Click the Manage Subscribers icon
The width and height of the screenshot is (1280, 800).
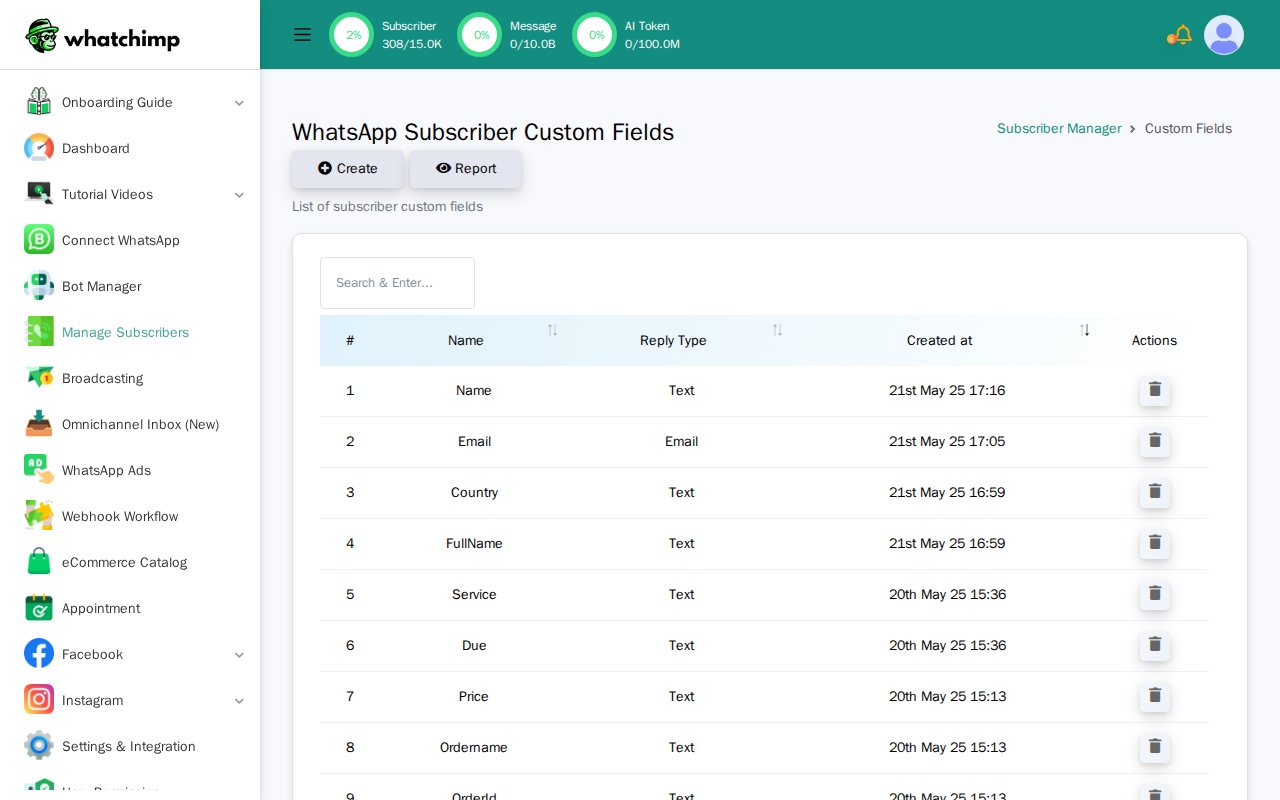[39, 332]
